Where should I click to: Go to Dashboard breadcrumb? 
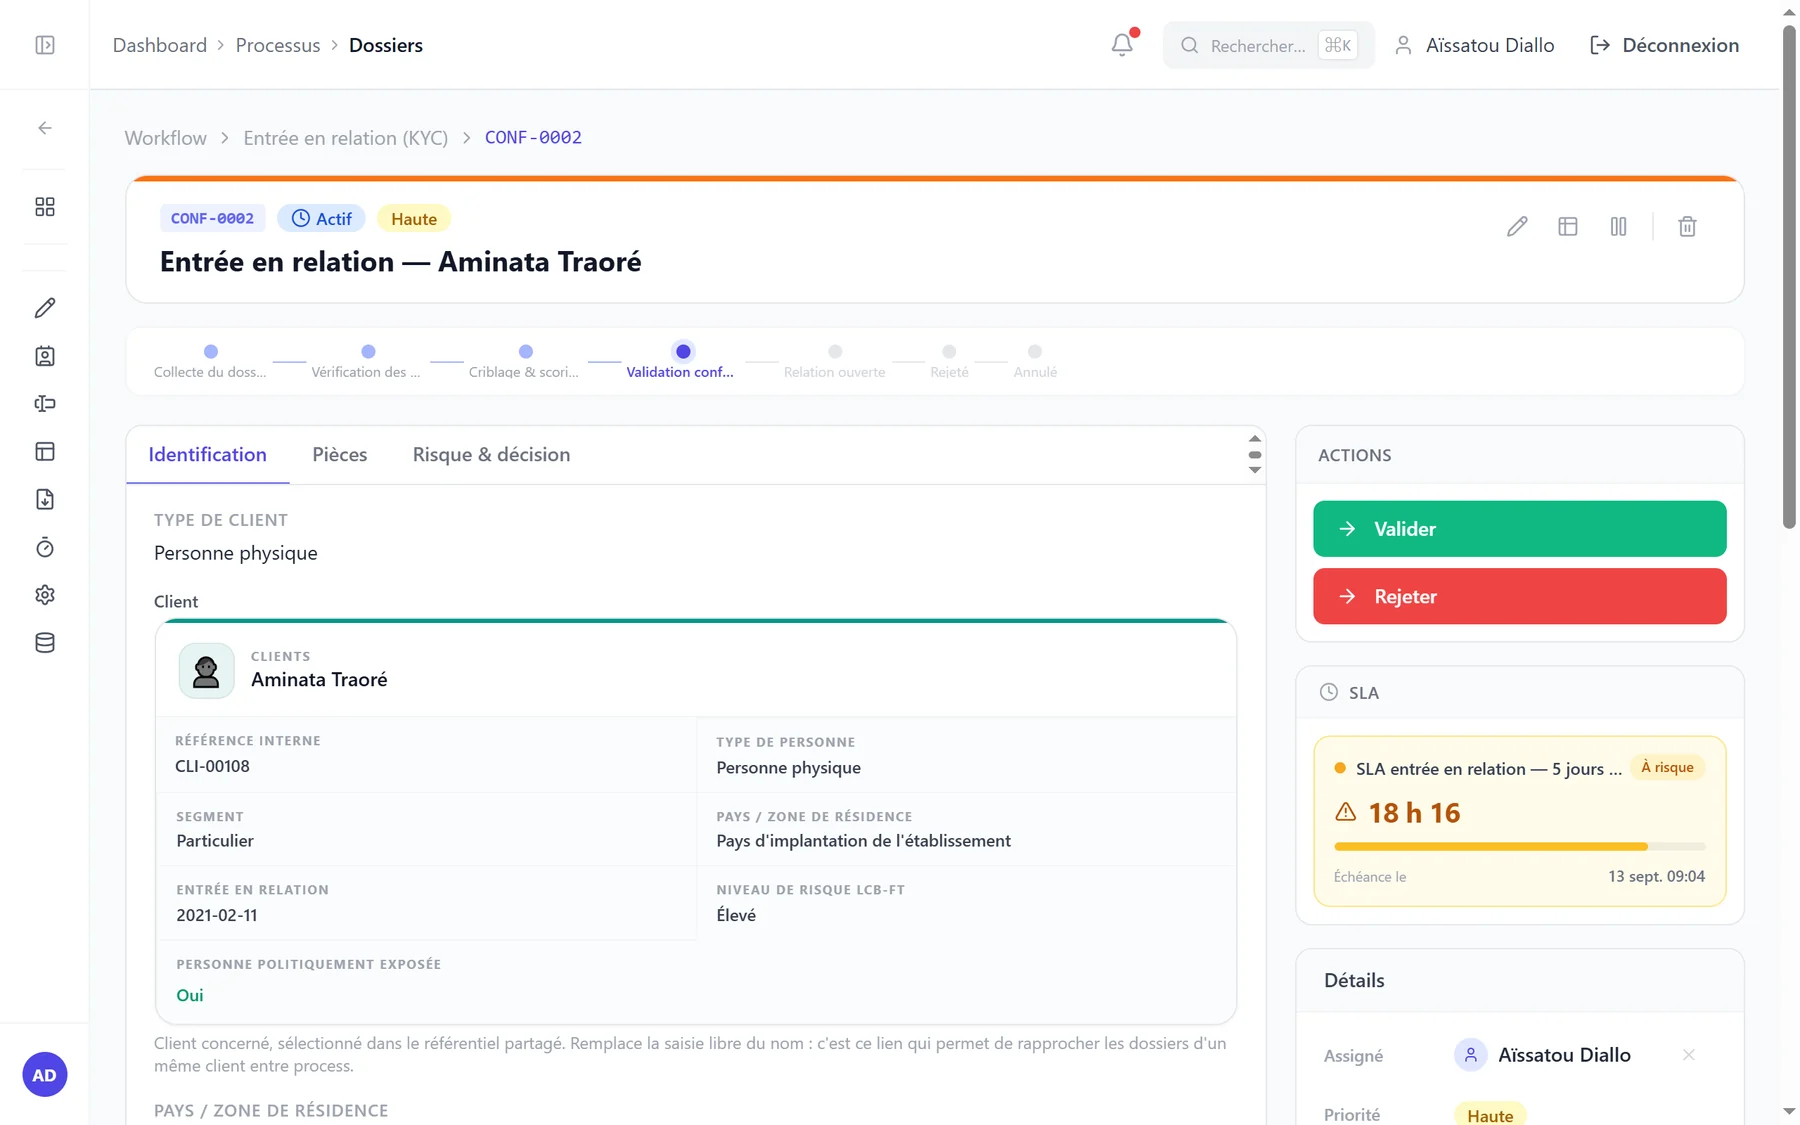click(x=160, y=45)
